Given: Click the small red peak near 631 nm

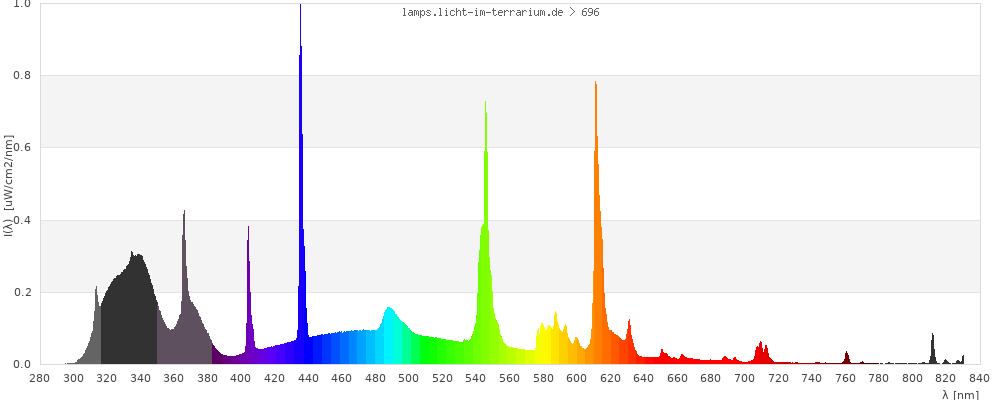Looking at the screenshot, I should pyautogui.click(x=629, y=342).
